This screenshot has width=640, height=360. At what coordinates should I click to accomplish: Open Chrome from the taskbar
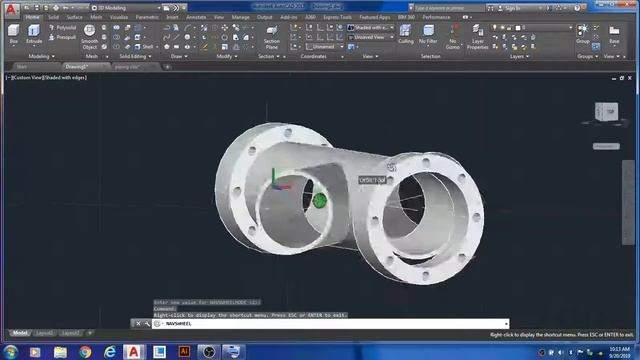point(85,352)
